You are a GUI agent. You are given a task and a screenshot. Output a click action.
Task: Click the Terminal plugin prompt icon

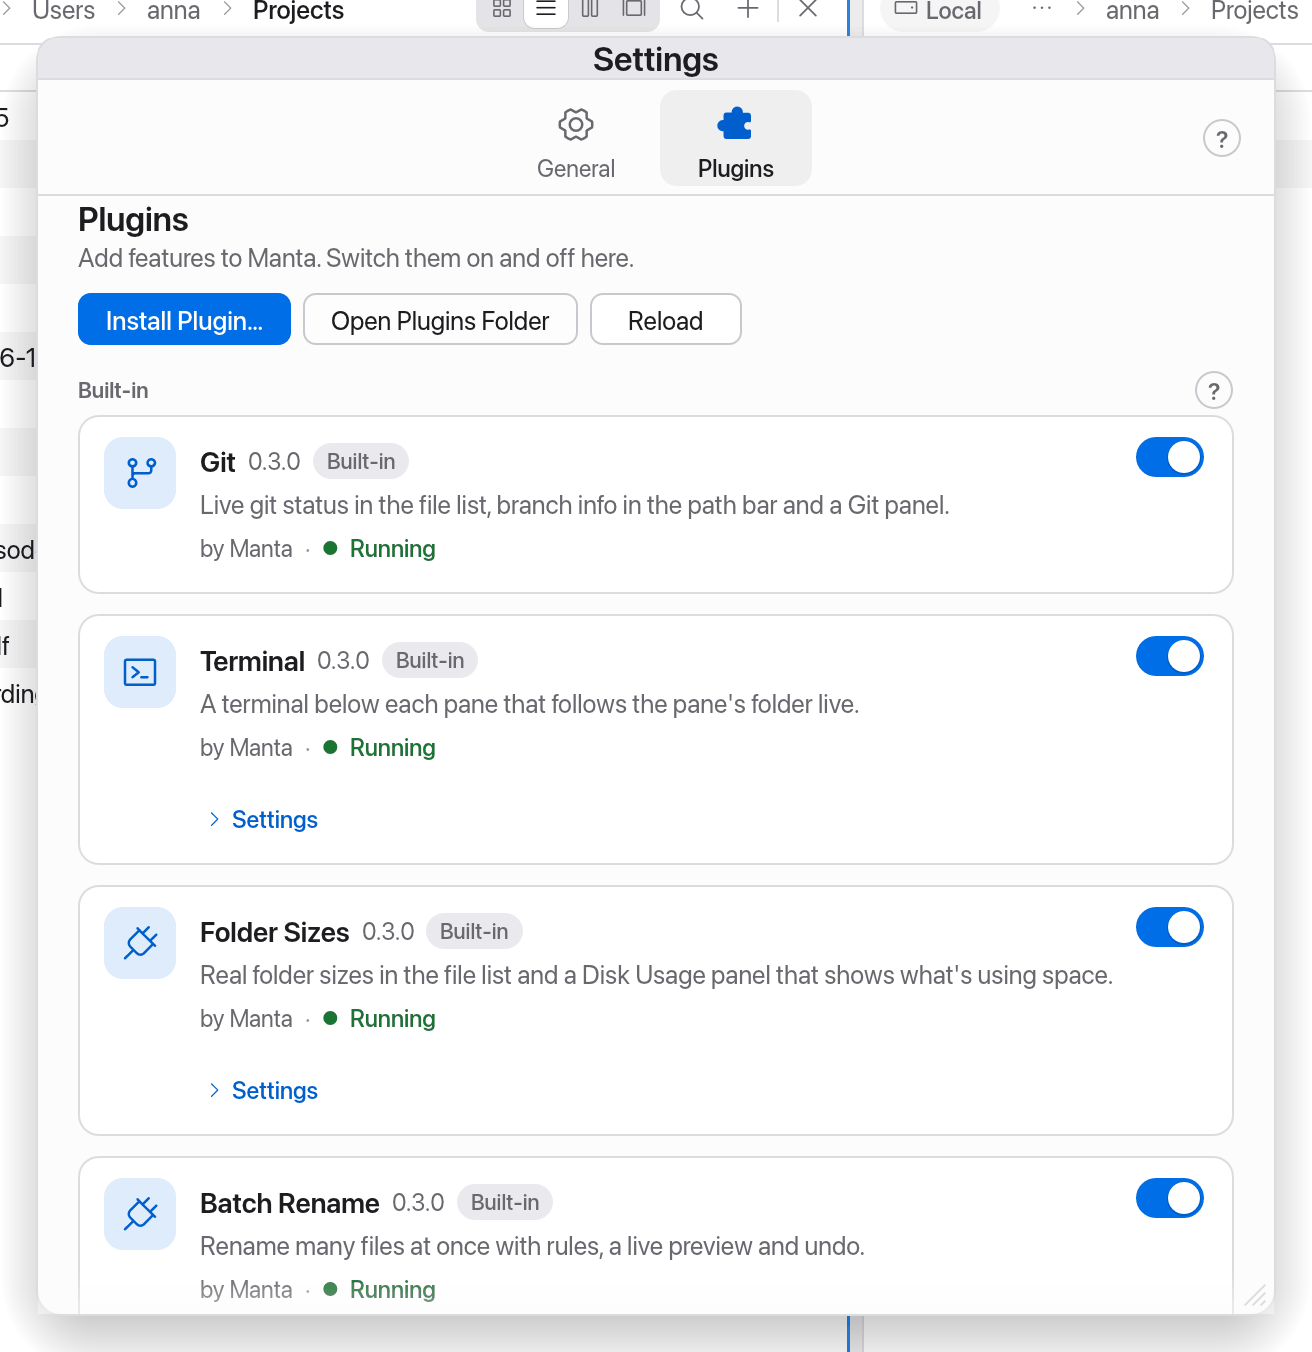tap(140, 672)
